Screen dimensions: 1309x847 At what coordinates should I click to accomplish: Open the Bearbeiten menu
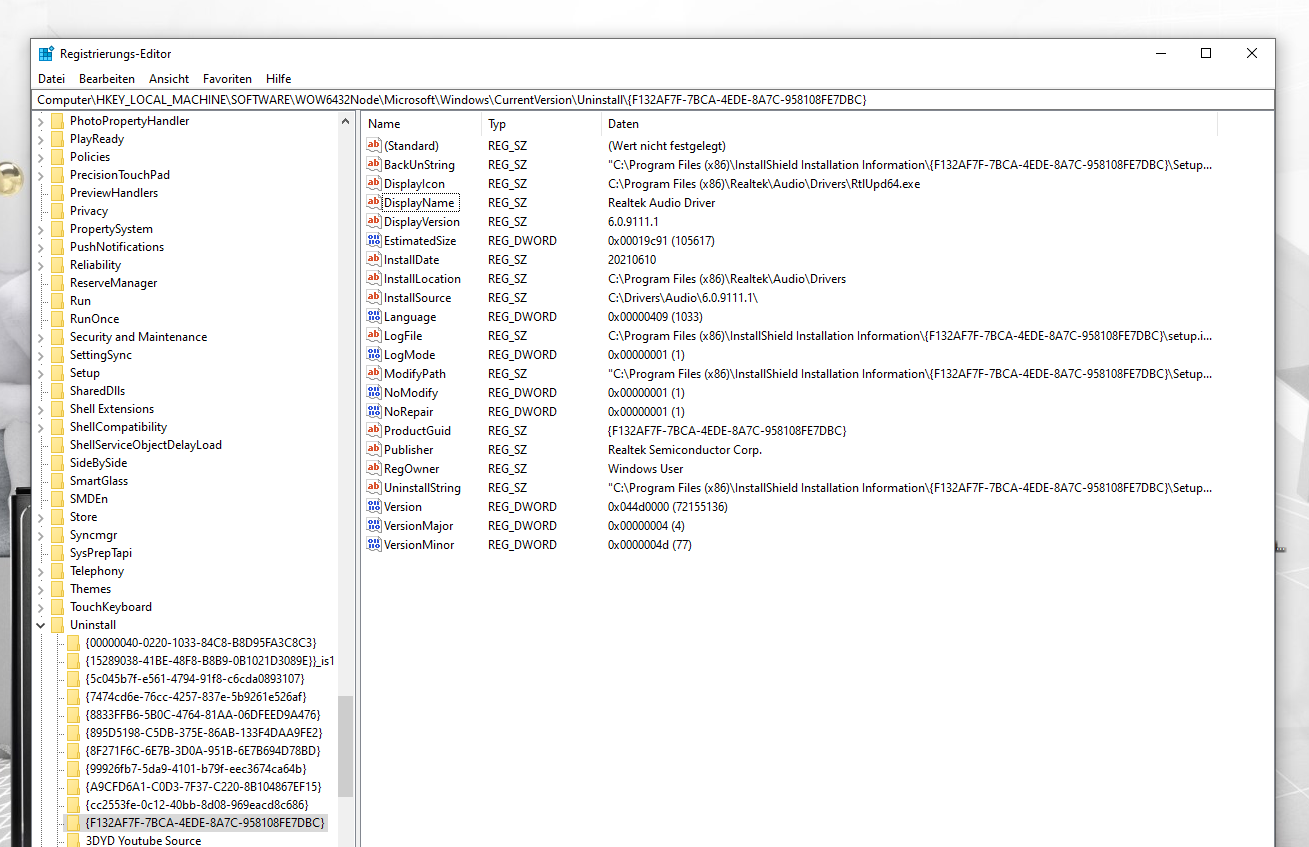(x=107, y=78)
